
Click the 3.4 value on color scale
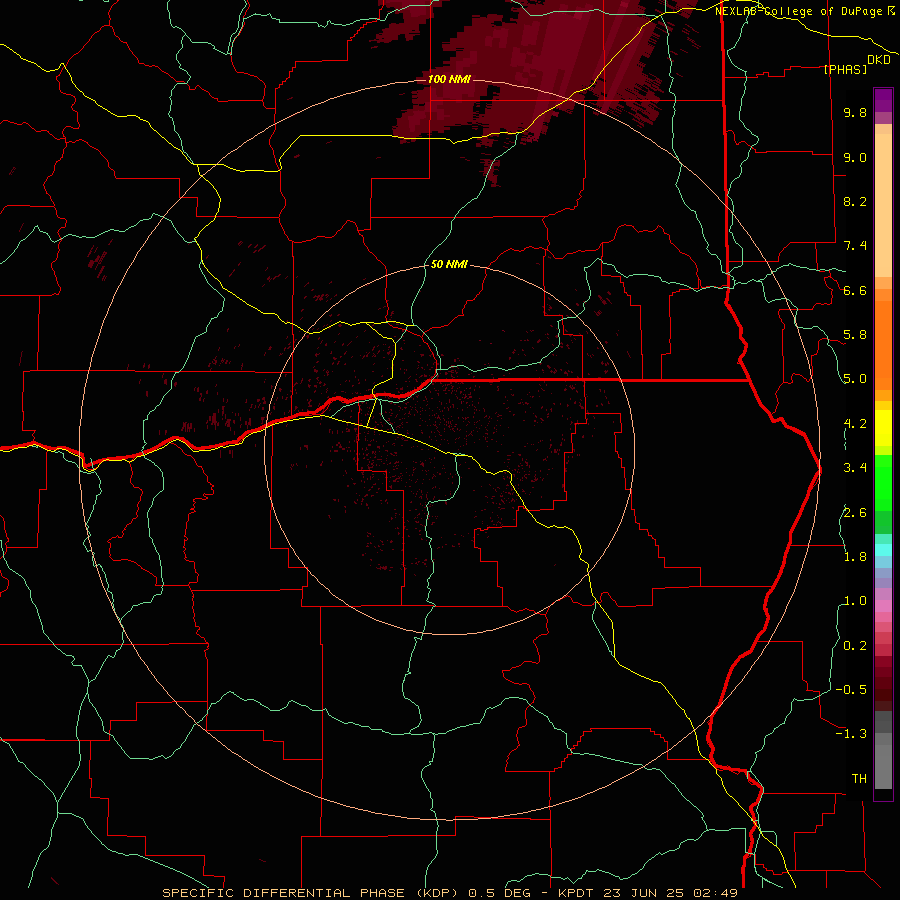coord(855,468)
